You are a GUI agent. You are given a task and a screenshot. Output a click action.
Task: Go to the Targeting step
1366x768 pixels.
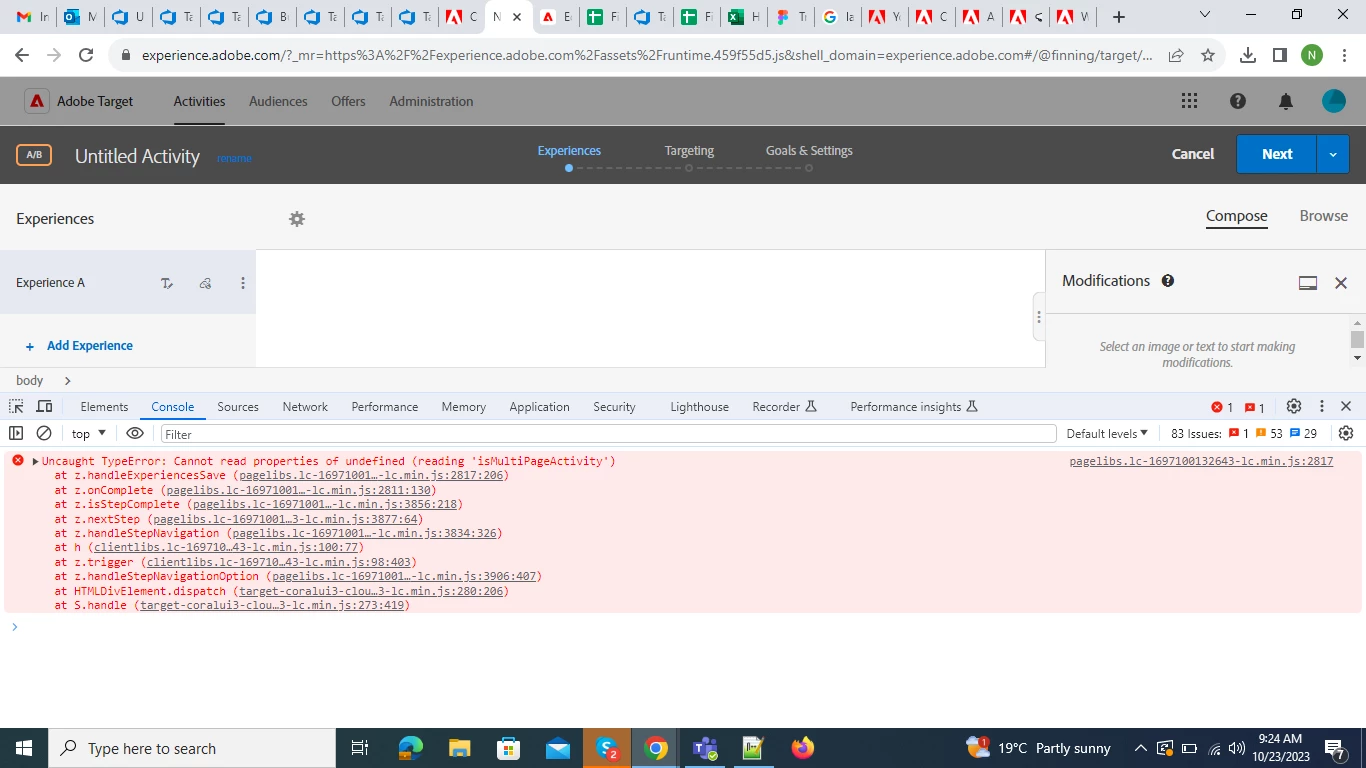(x=689, y=151)
